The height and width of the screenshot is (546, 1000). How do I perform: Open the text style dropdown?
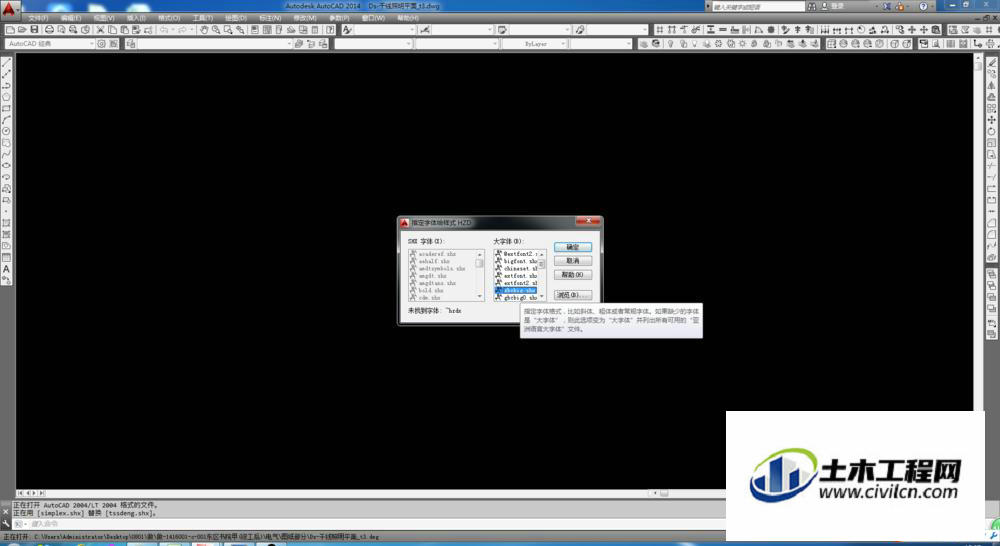click(385, 29)
